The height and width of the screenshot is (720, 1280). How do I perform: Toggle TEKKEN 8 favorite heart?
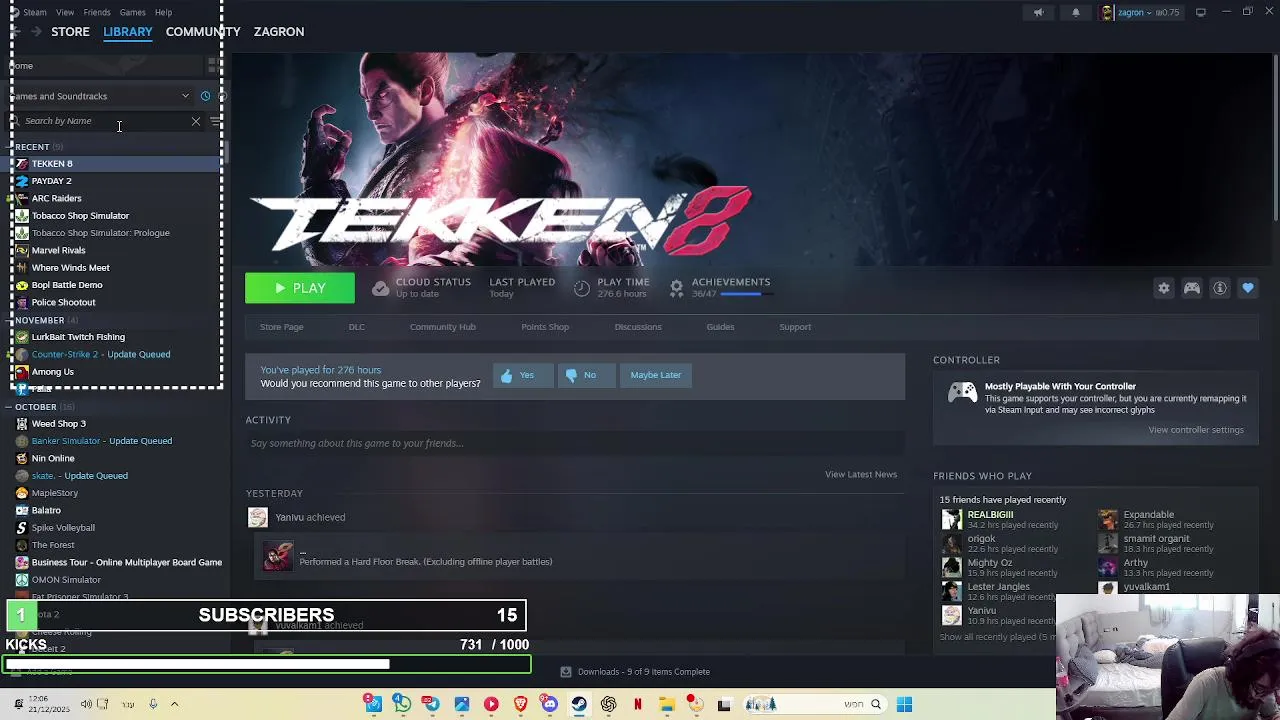tap(1248, 288)
